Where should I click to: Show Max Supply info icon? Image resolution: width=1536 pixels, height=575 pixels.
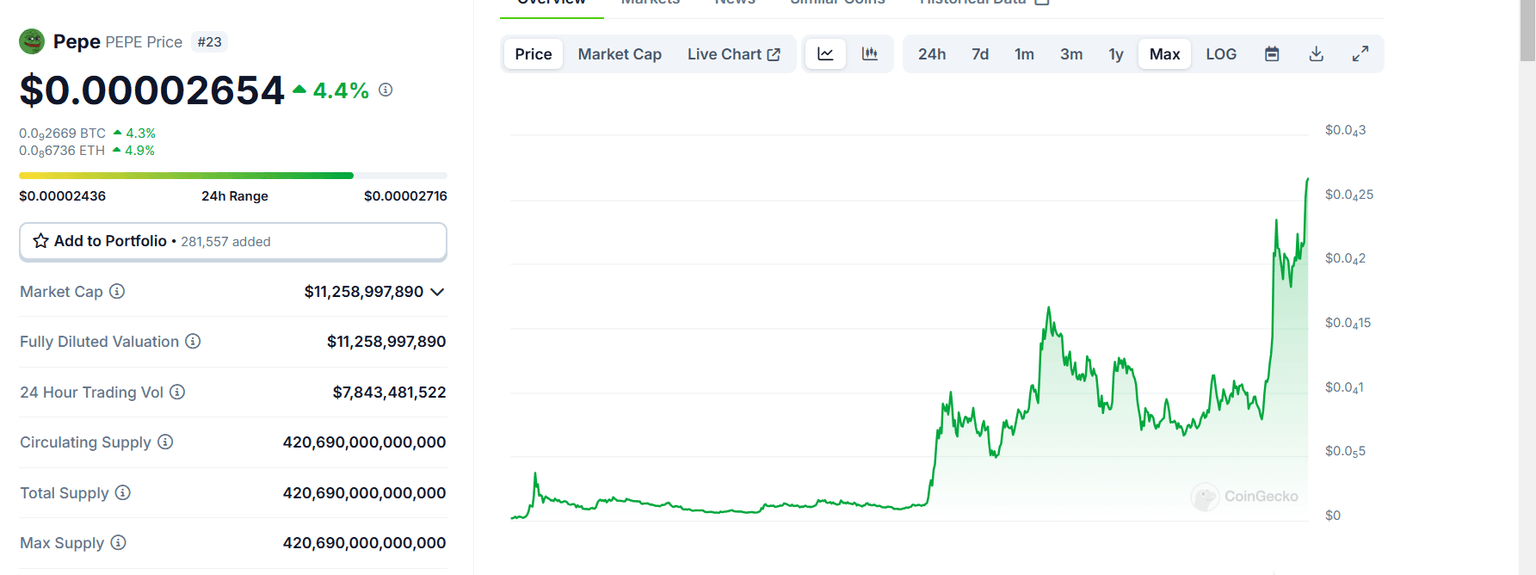(118, 543)
